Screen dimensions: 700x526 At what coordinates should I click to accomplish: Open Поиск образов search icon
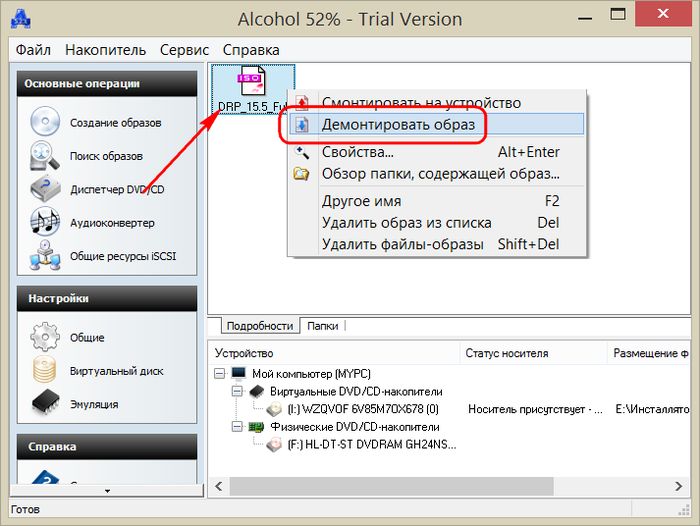[x=45, y=156]
